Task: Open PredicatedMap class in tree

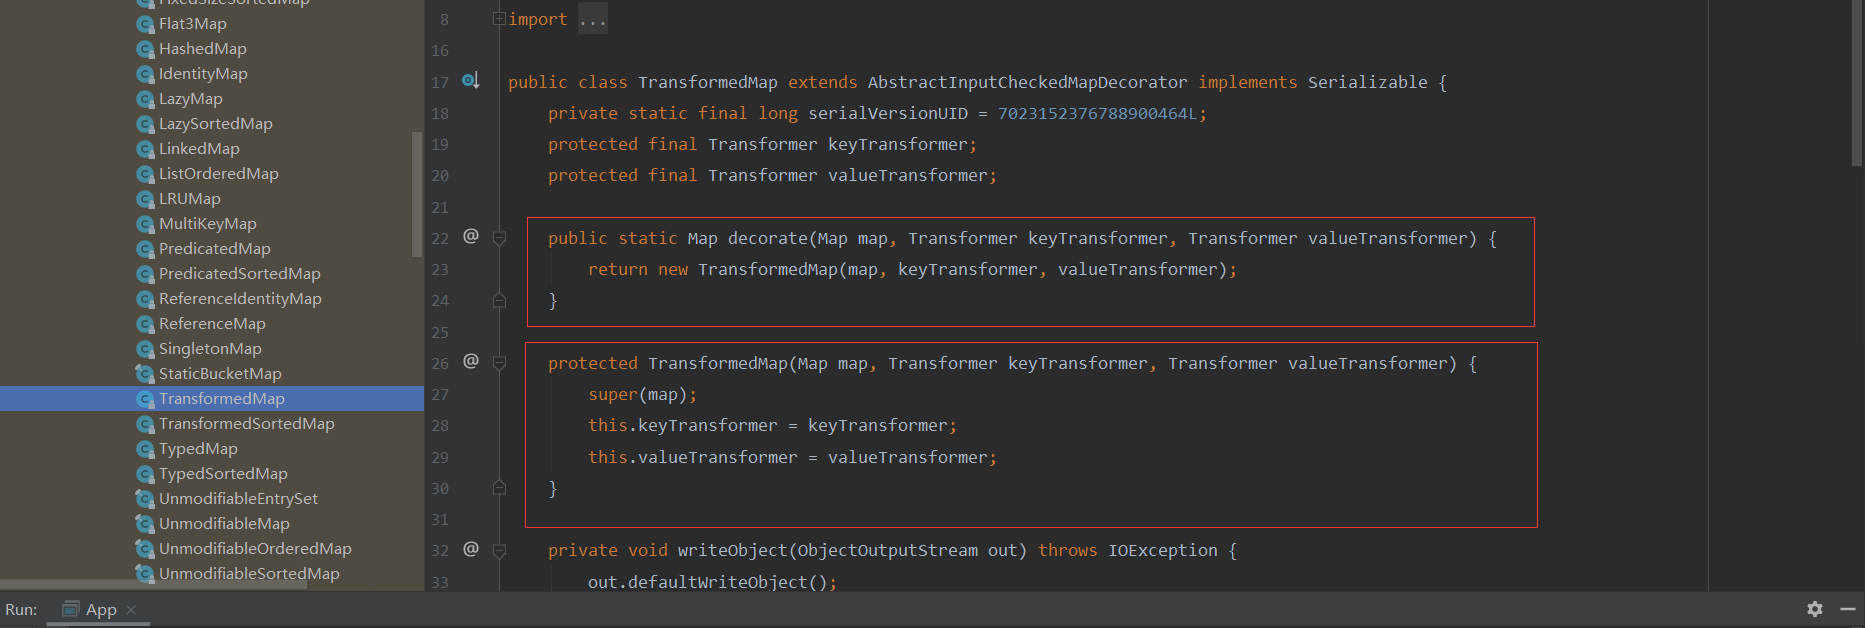Action: [x=215, y=248]
